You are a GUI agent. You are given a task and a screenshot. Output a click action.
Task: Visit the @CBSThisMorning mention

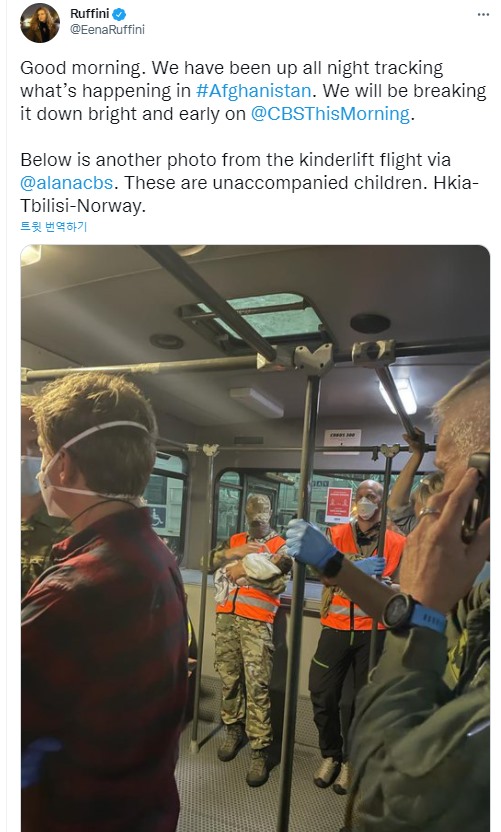[330, 114]
